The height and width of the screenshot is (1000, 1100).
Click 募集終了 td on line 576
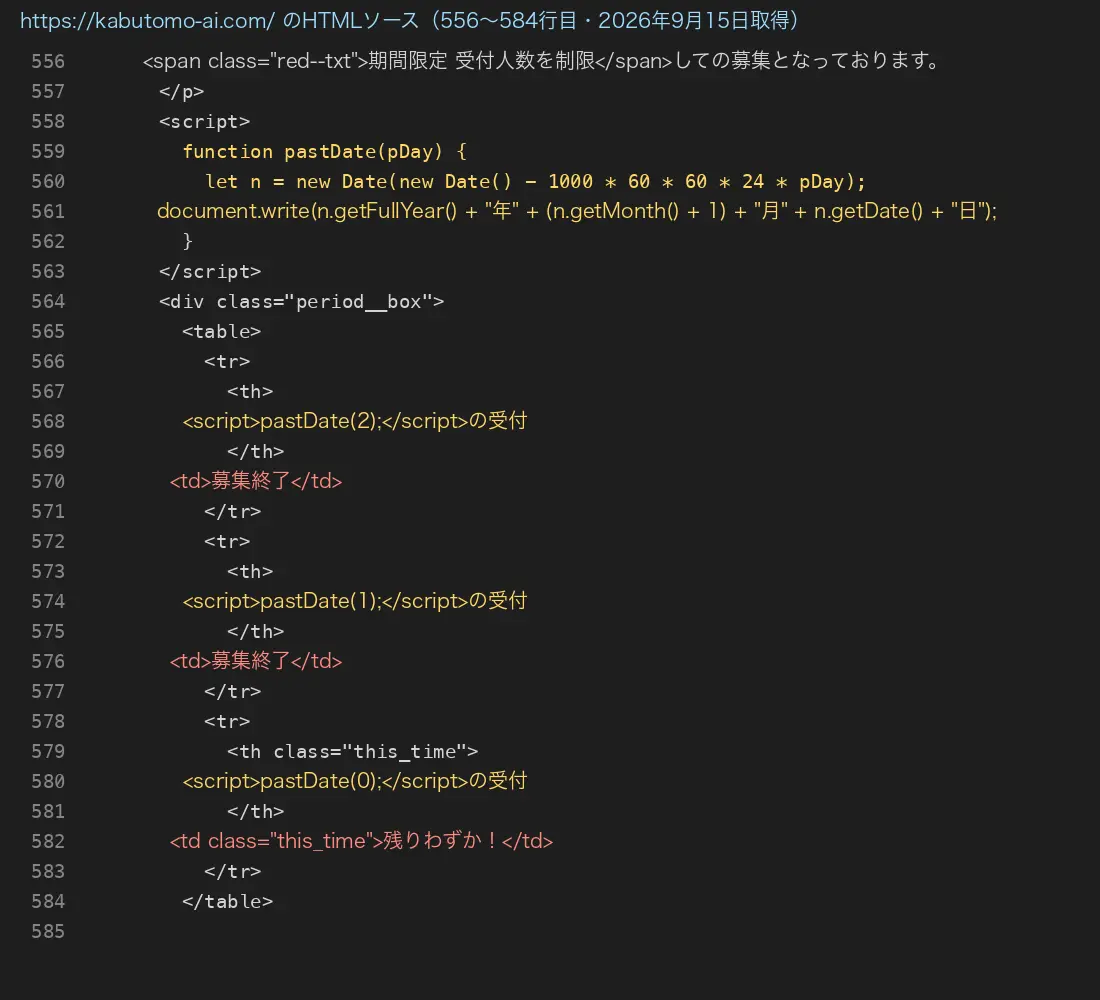click(256, 661)
